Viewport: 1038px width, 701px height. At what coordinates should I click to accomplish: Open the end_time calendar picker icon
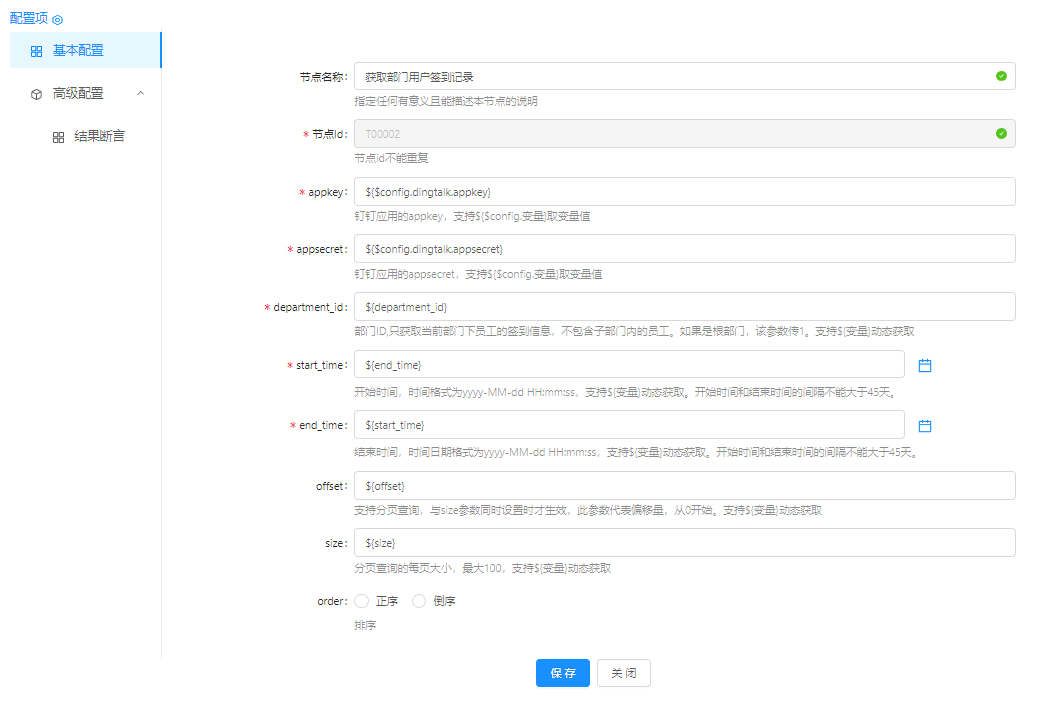[925, 426]
